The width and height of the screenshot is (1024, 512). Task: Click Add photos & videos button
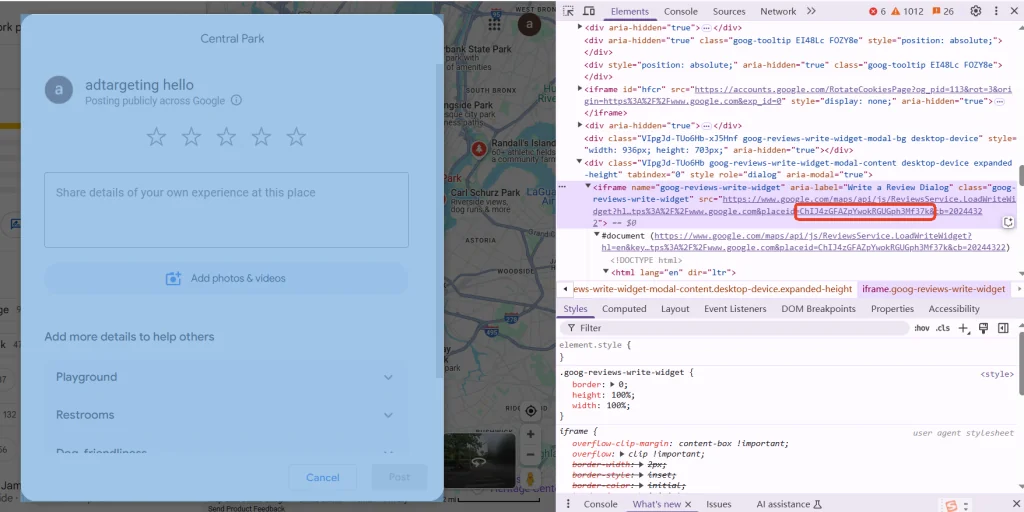[x=226, y=278]
